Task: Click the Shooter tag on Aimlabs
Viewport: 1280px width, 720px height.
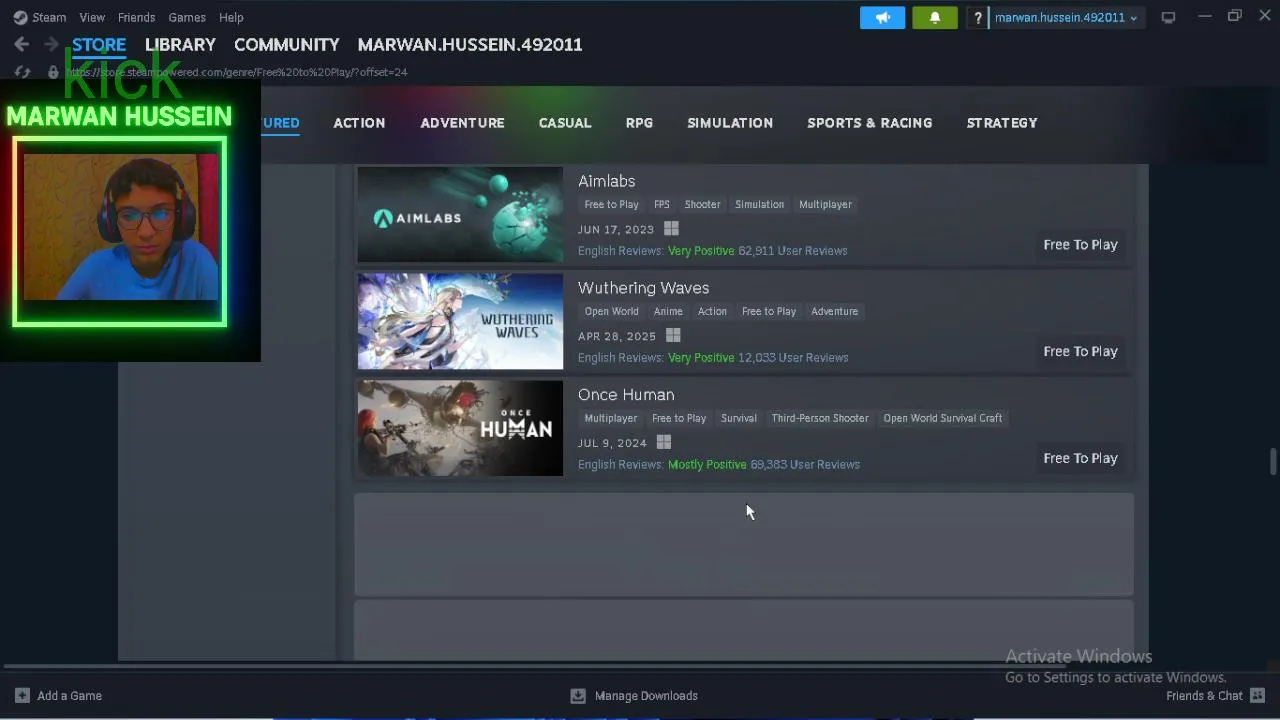Action: pyautogui.click(x=702, y=204)
